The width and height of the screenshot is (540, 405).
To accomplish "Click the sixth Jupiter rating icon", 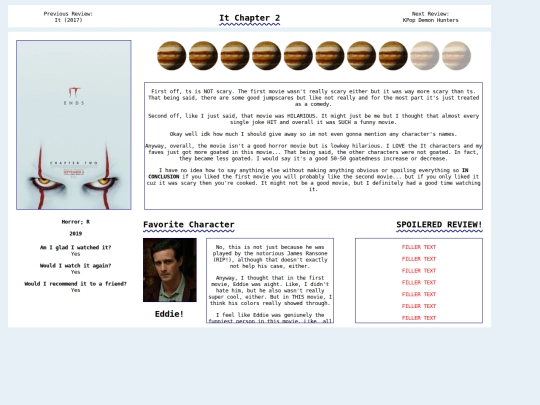I will 330,56.
